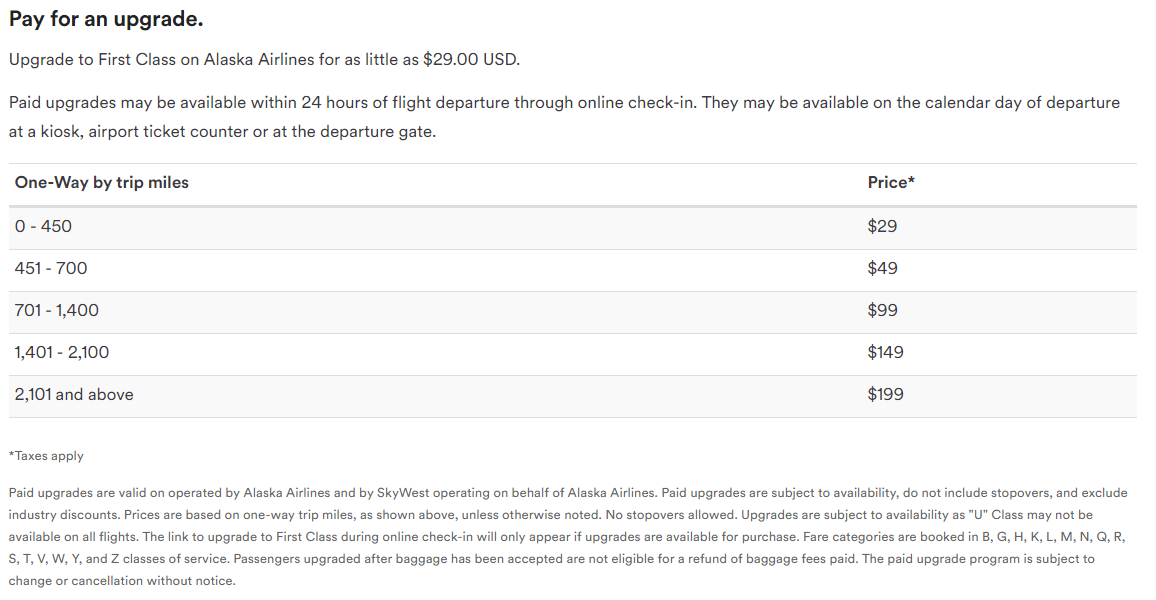This screenshot has width=1156, height=600.
Task: Click the "kiosk, airport ticket counter" text line
Action: tap(222, 132)
